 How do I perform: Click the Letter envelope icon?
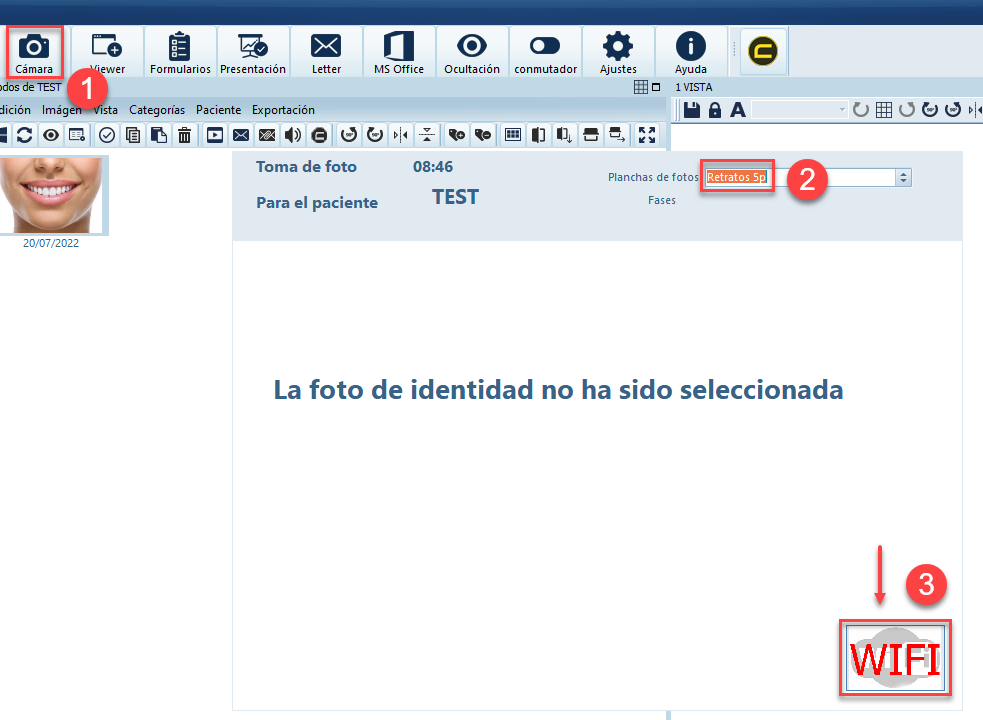(326, 53)
